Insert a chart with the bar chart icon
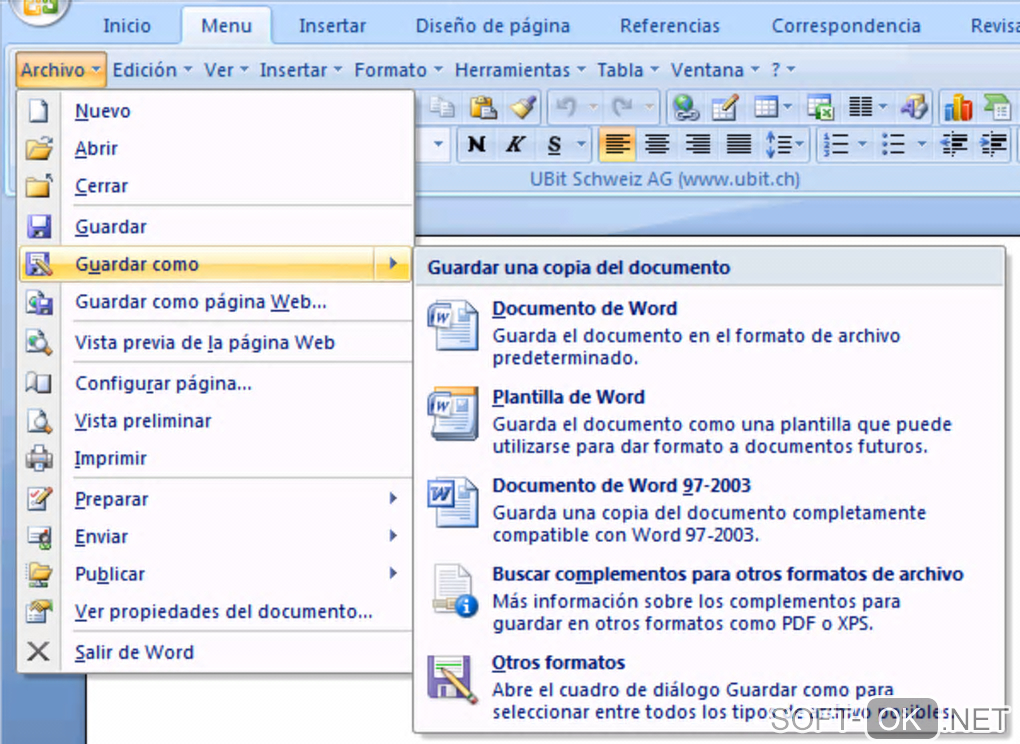The height and width of the screenshot is (744, 1020). (x=958, y=107)
